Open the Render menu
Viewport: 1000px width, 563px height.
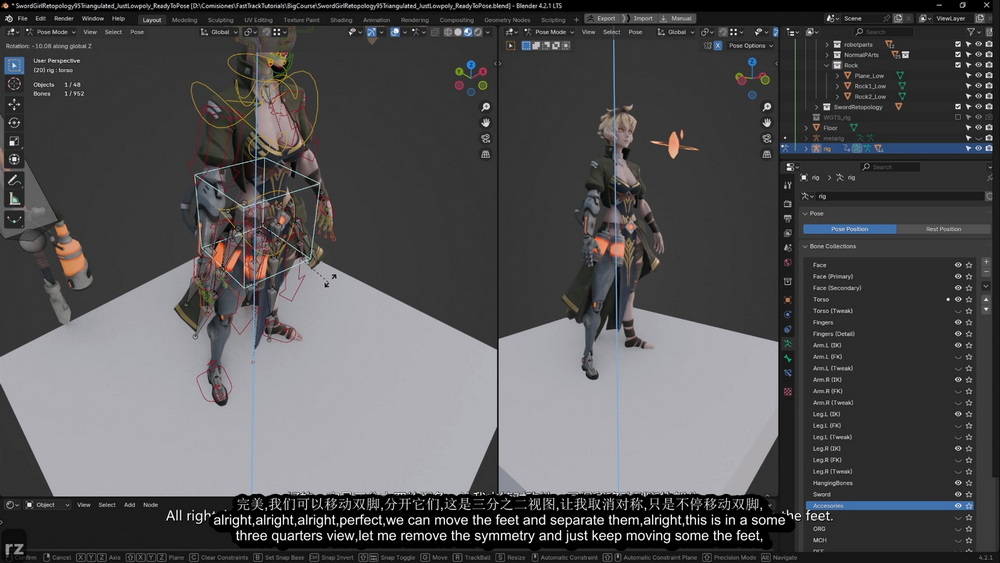click(64, 18)
